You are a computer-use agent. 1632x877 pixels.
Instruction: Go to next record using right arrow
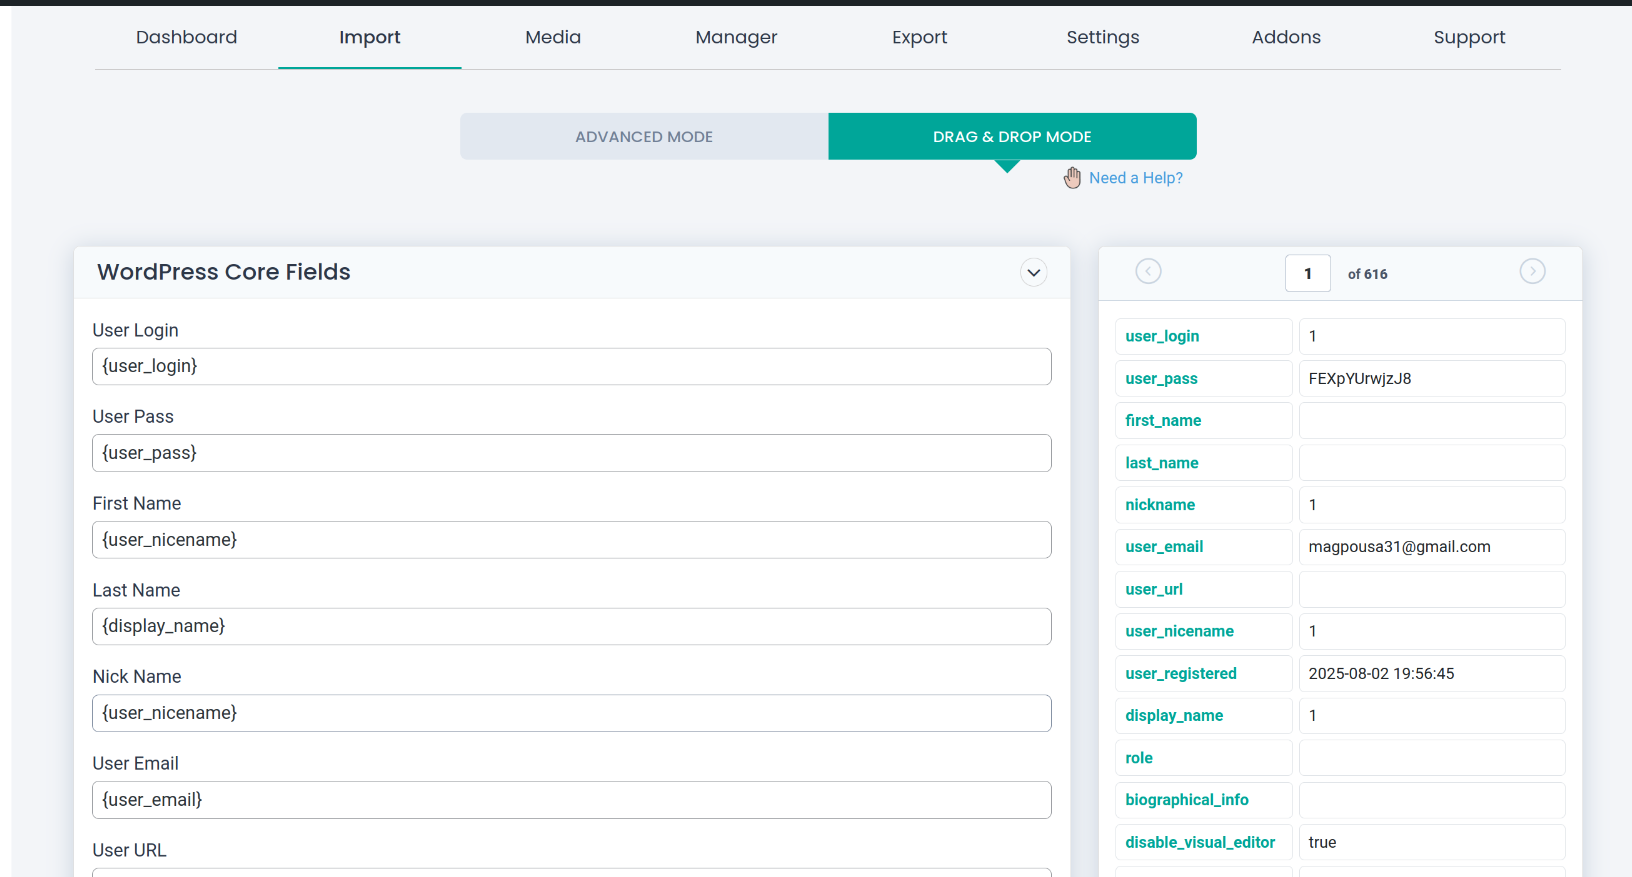pos(1532,271)
